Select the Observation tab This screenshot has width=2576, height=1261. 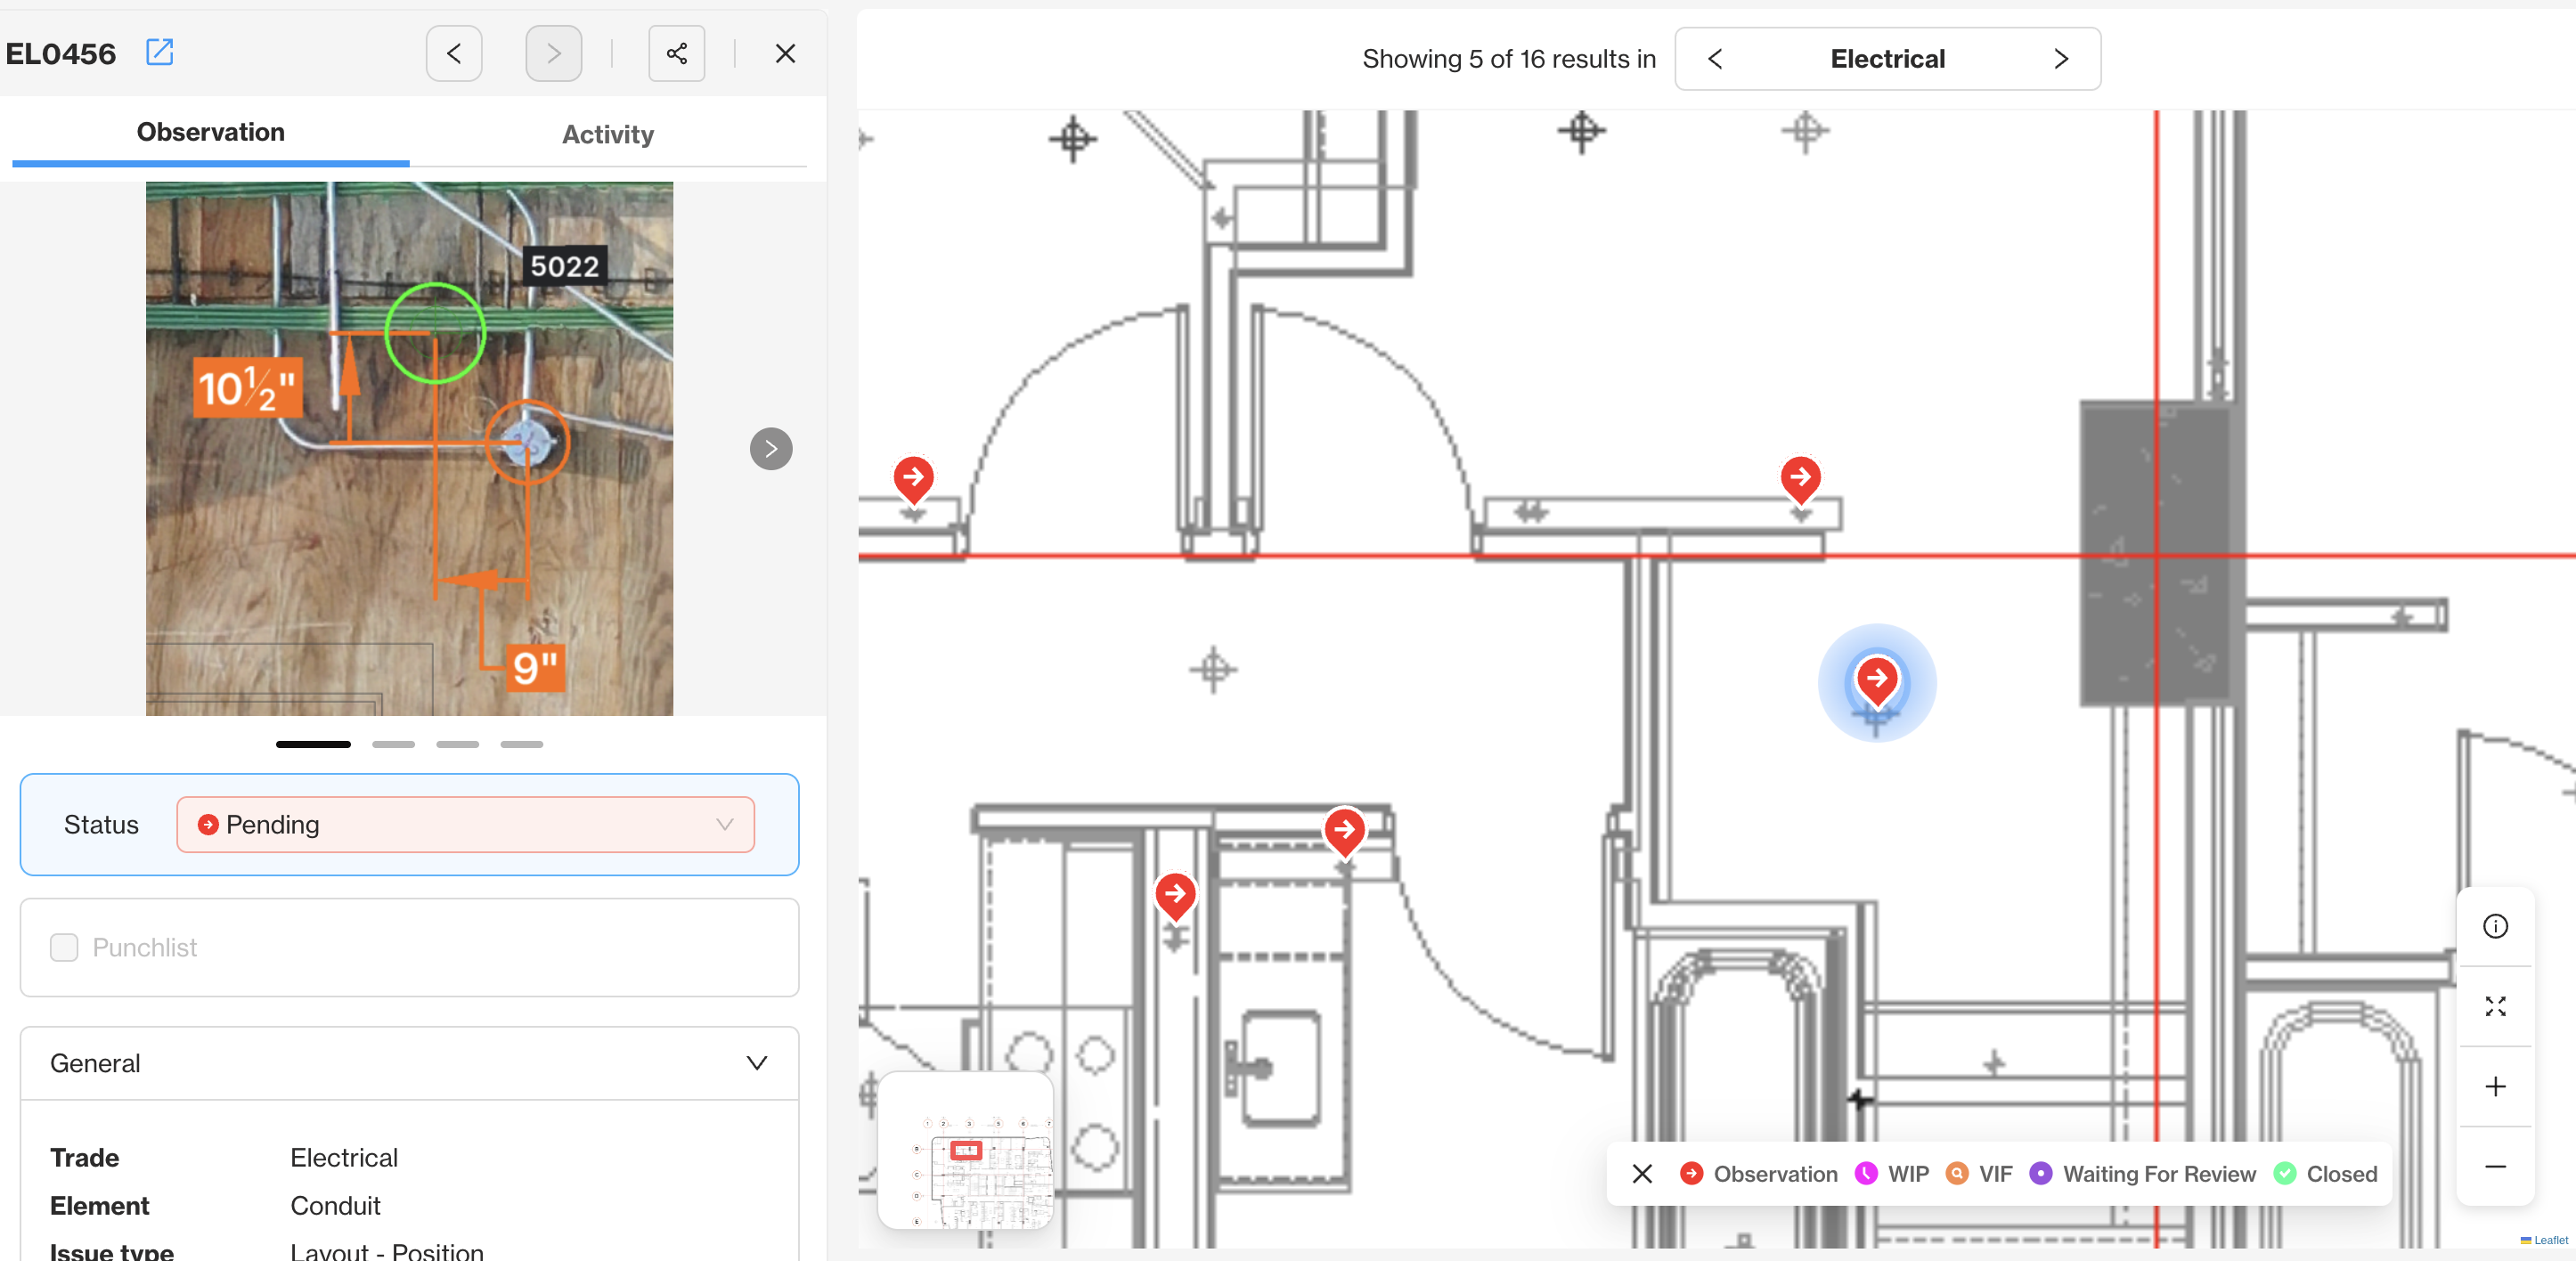coord(210,132)
